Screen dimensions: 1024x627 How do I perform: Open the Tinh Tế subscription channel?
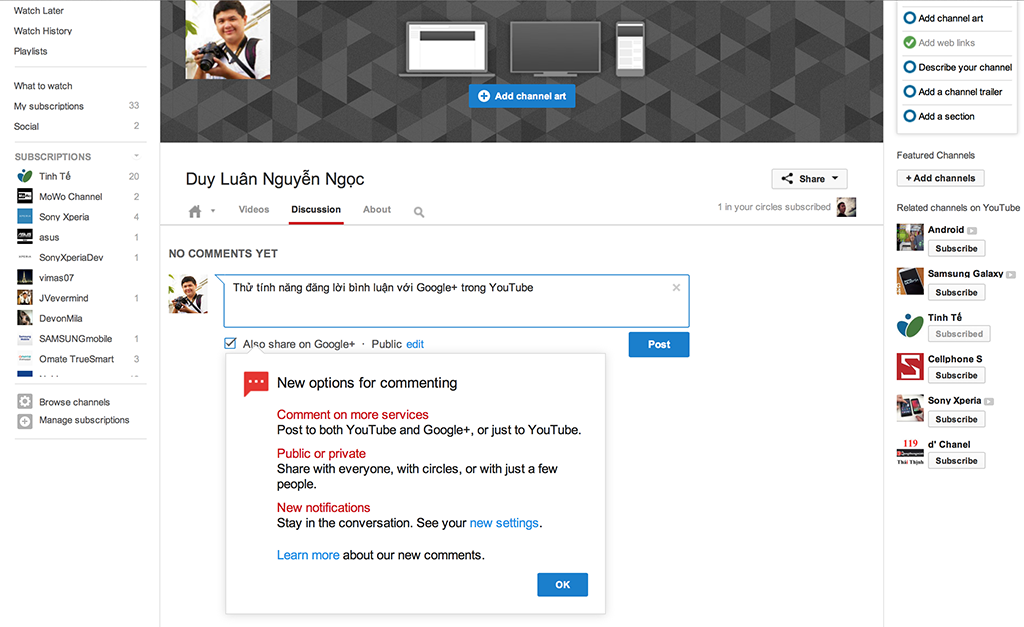coord(55,176)
